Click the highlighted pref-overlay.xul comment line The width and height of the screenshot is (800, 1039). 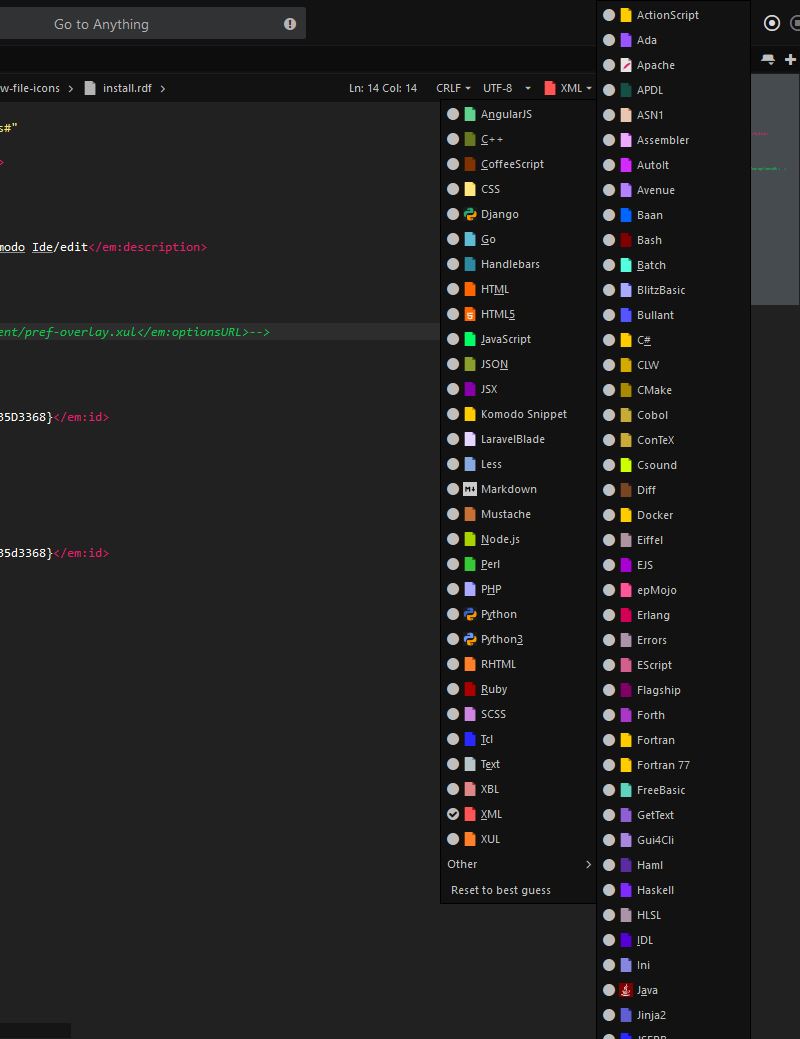pyautogui.click(x=220, y=332)
